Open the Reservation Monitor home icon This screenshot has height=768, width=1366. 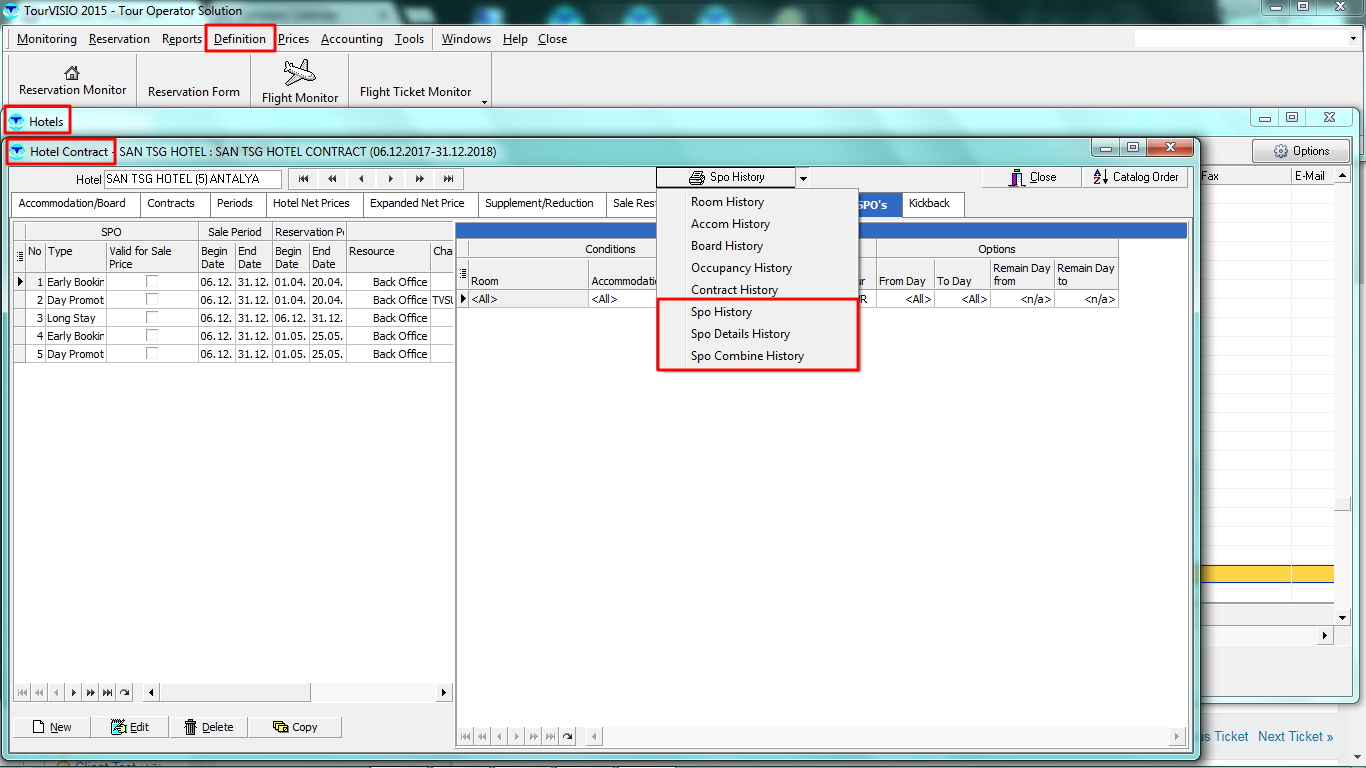(72, 72)
